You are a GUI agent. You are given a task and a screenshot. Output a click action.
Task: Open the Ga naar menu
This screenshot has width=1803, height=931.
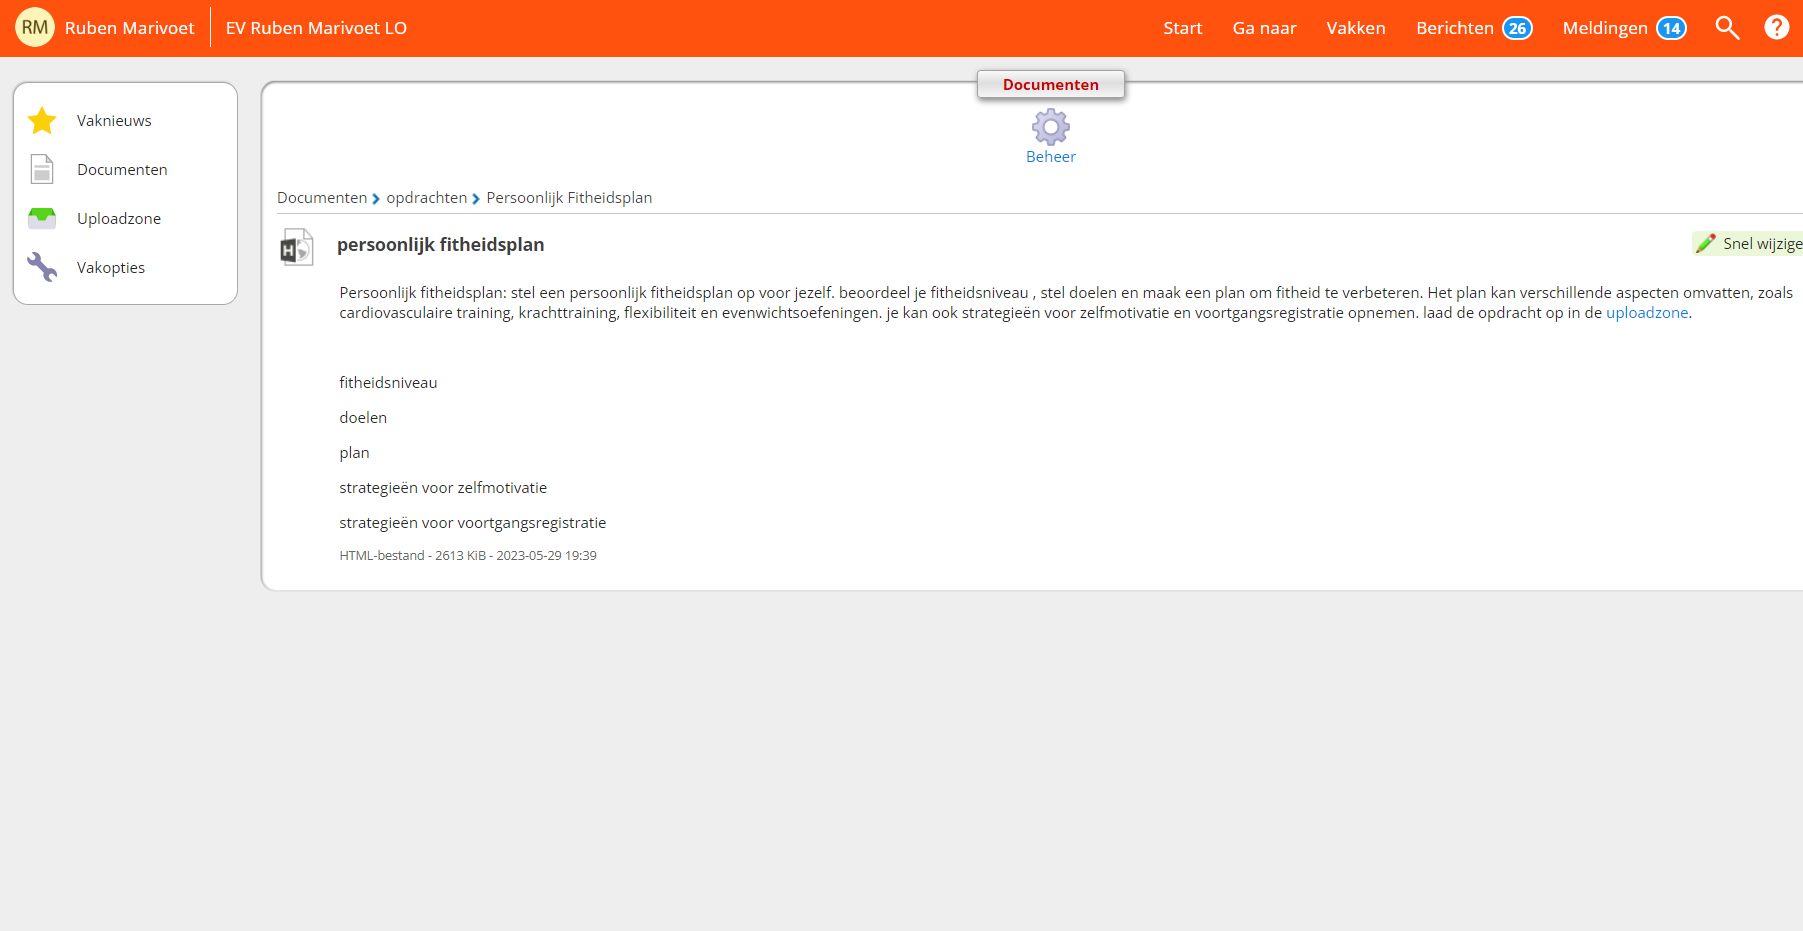(1264, 28)
